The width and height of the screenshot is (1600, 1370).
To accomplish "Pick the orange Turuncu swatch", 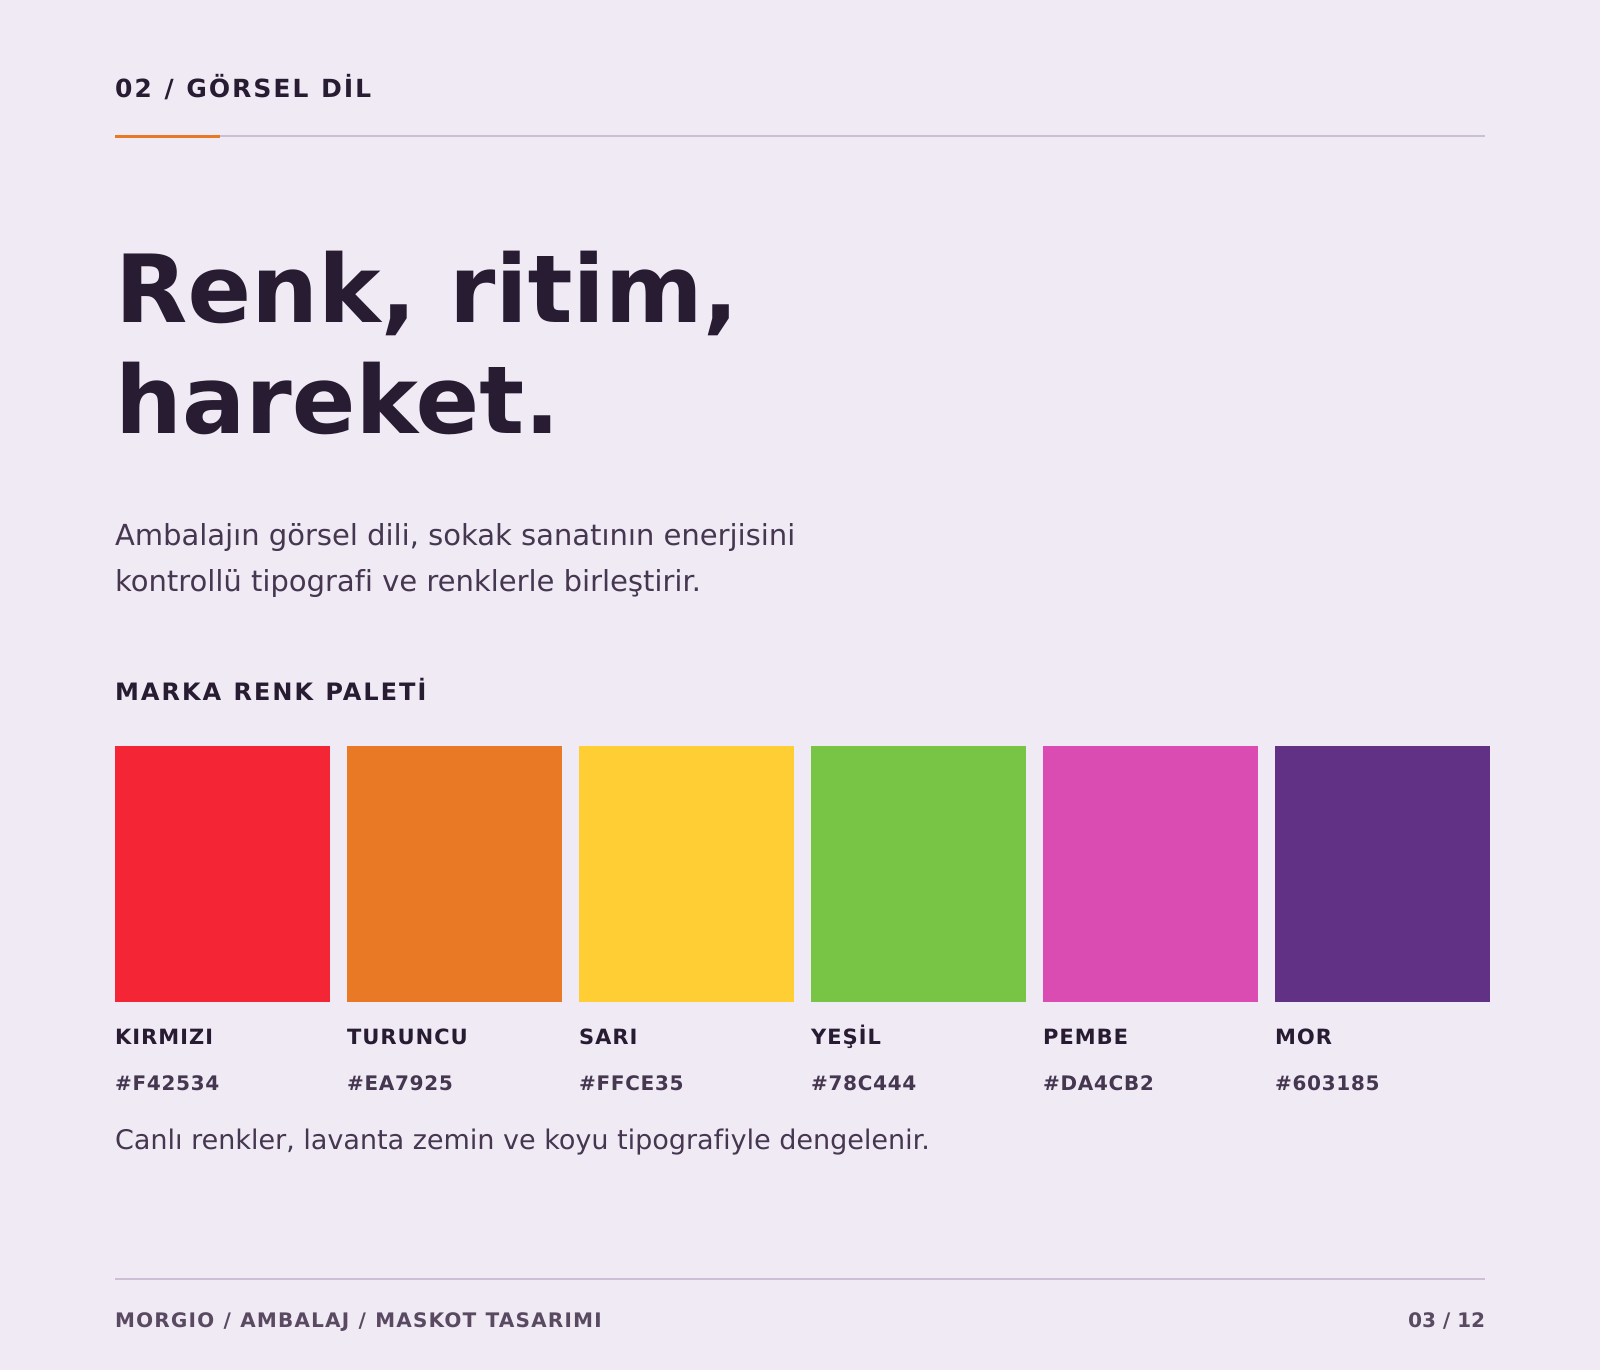I will click(454, 874).
